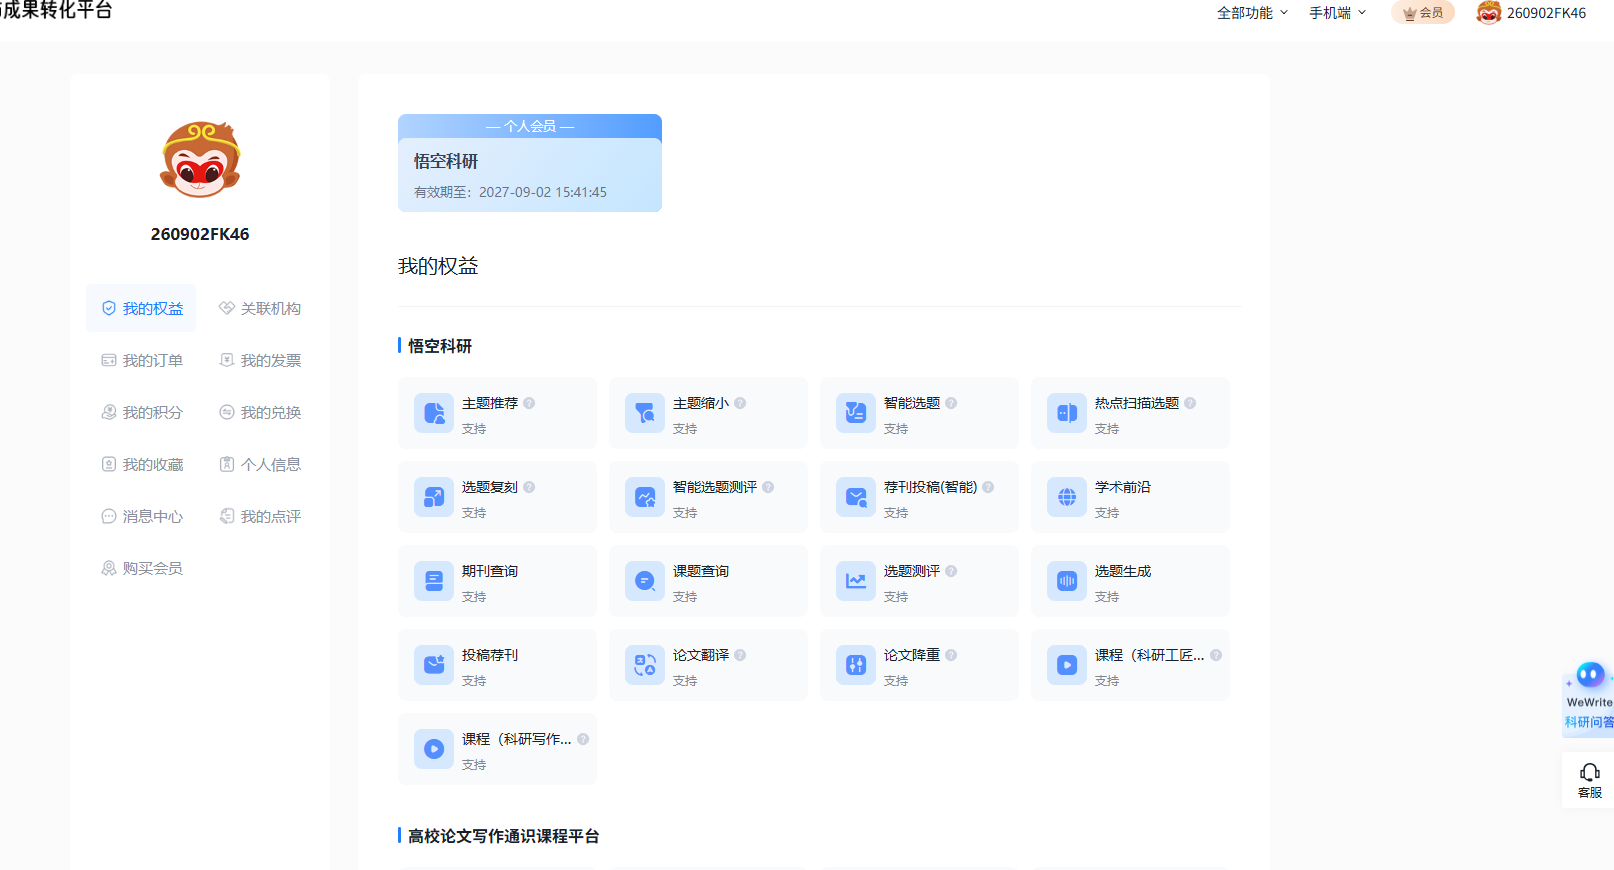Expand the 手机端 dropdown
Viewport: 1614px width, 870px height.
click(x=1338, y=13)
